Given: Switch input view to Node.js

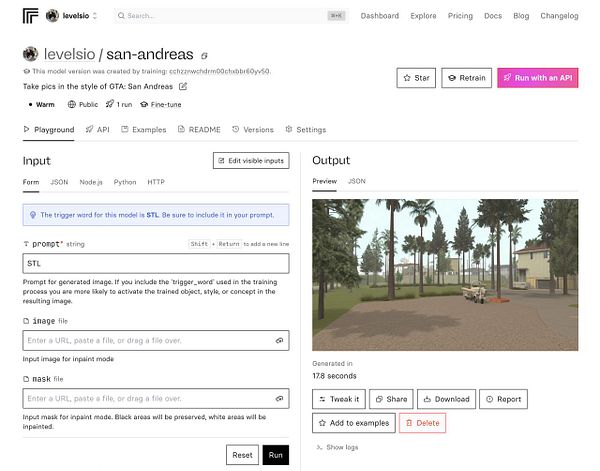Looking at the screenshot, I should (91, 182).
